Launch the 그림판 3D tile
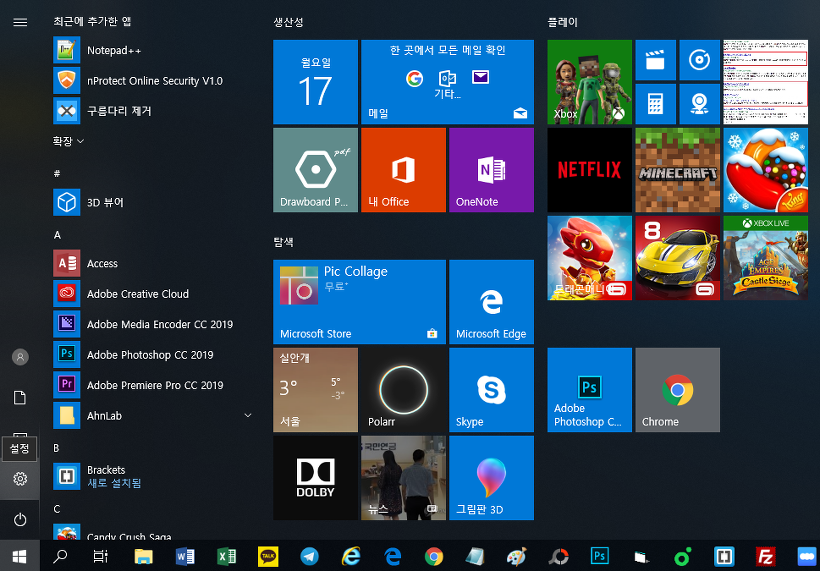Screen dimensions: 820x571 (491, 478)
